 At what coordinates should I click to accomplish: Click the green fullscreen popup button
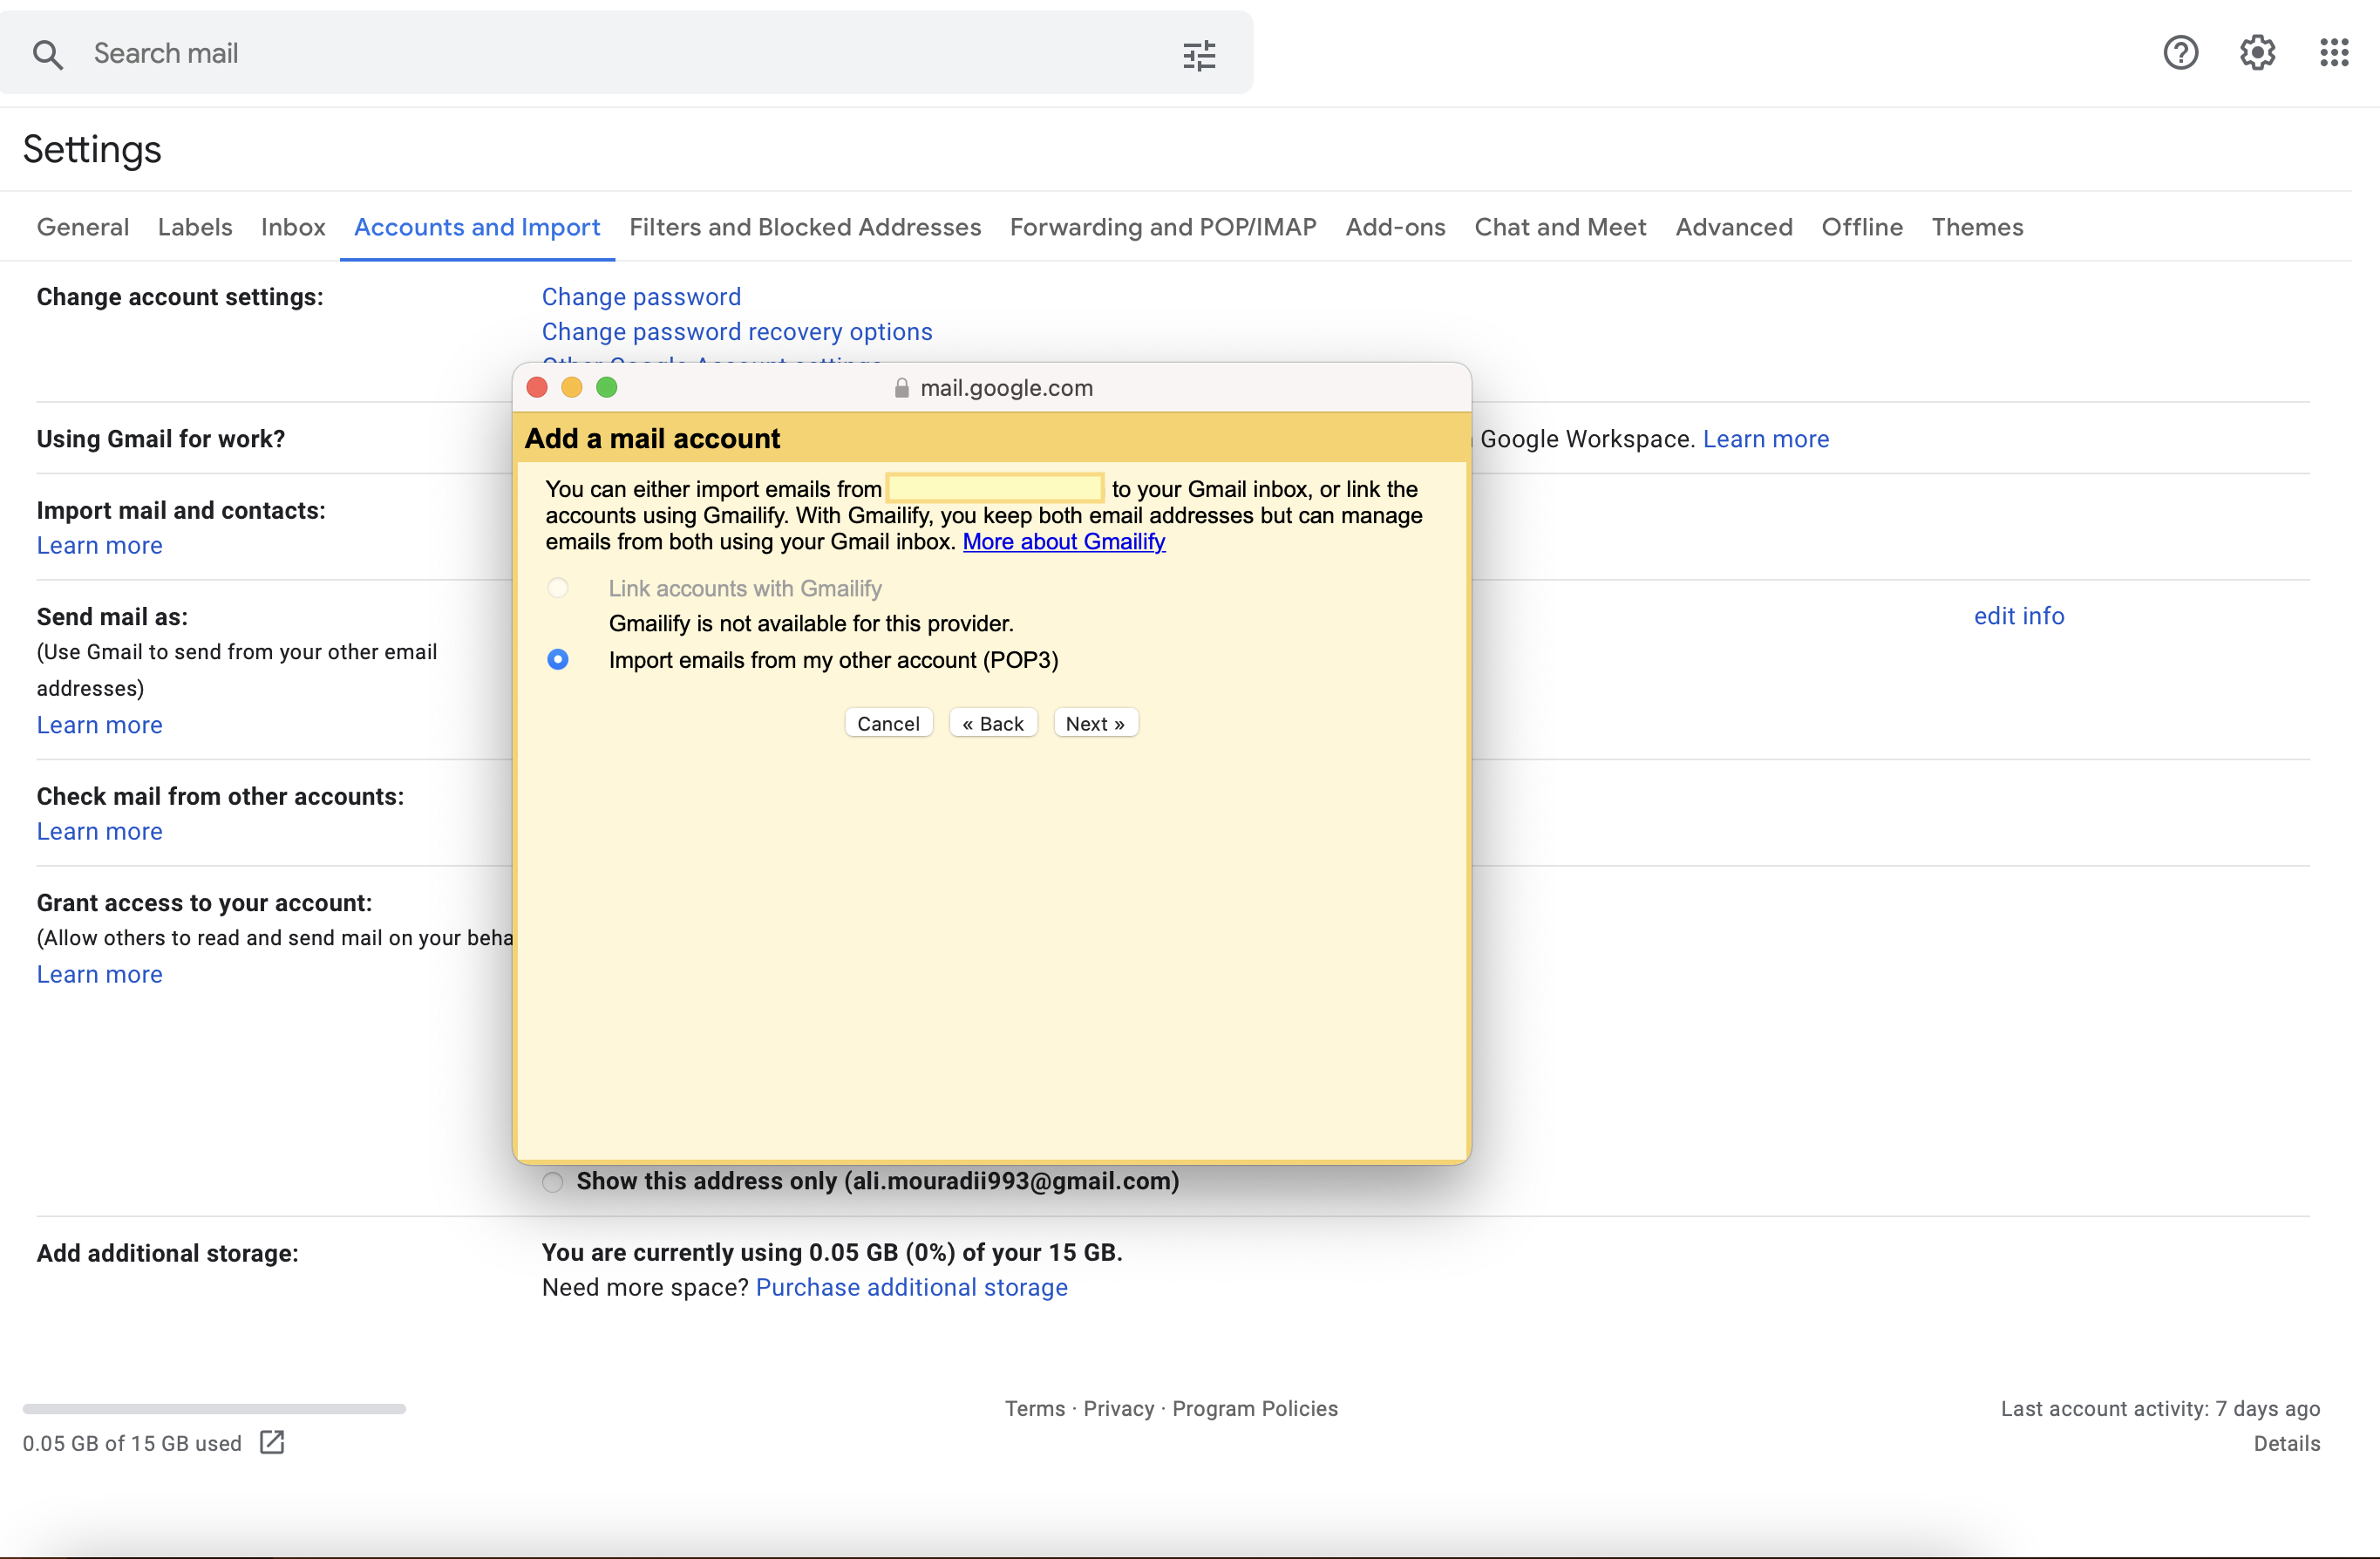click(607, 387)
